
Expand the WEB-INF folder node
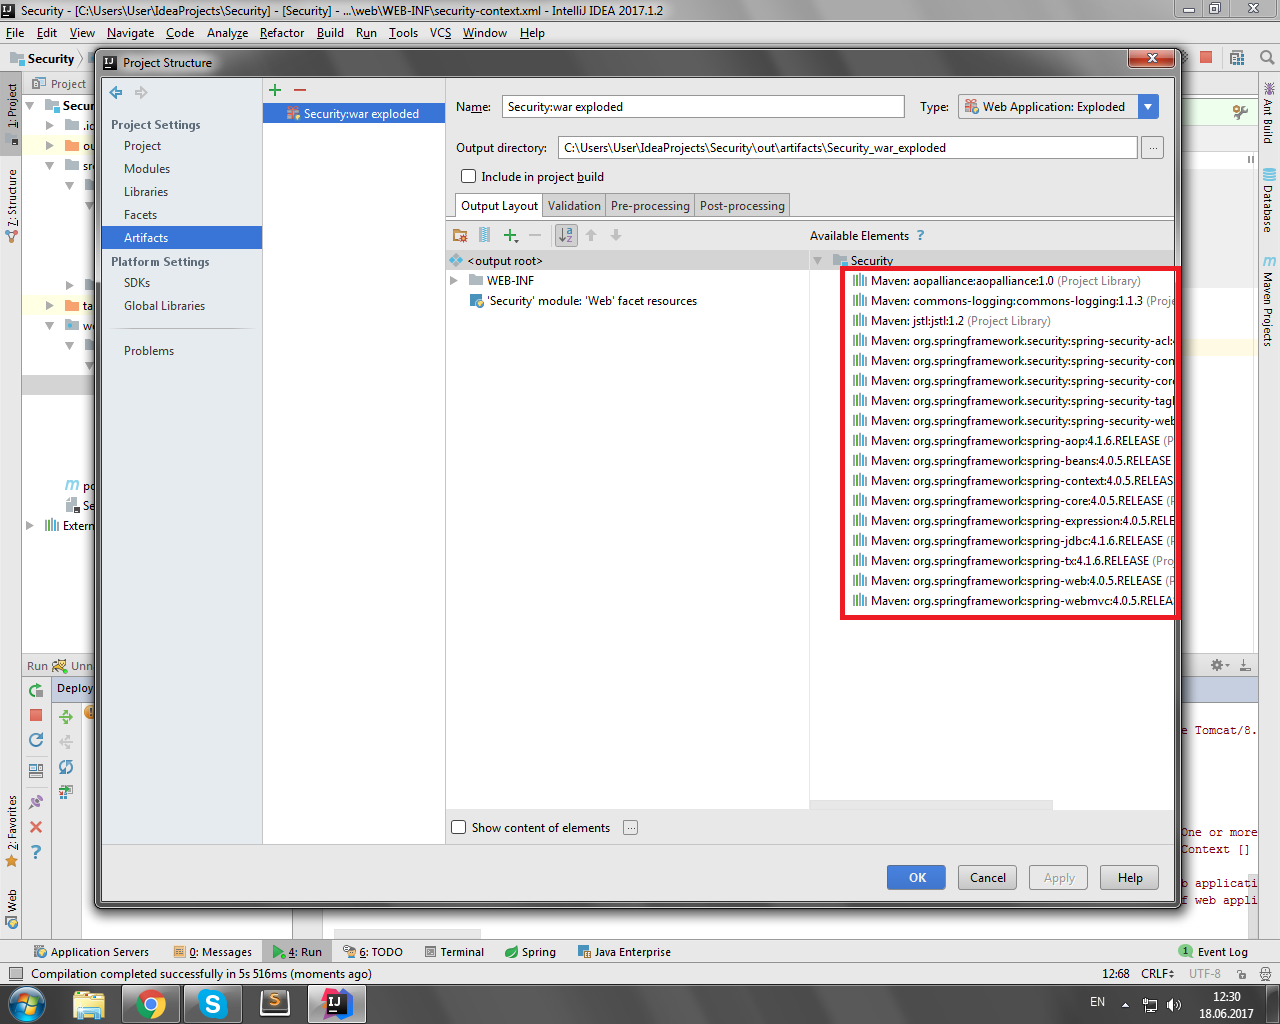coord(454,281)
